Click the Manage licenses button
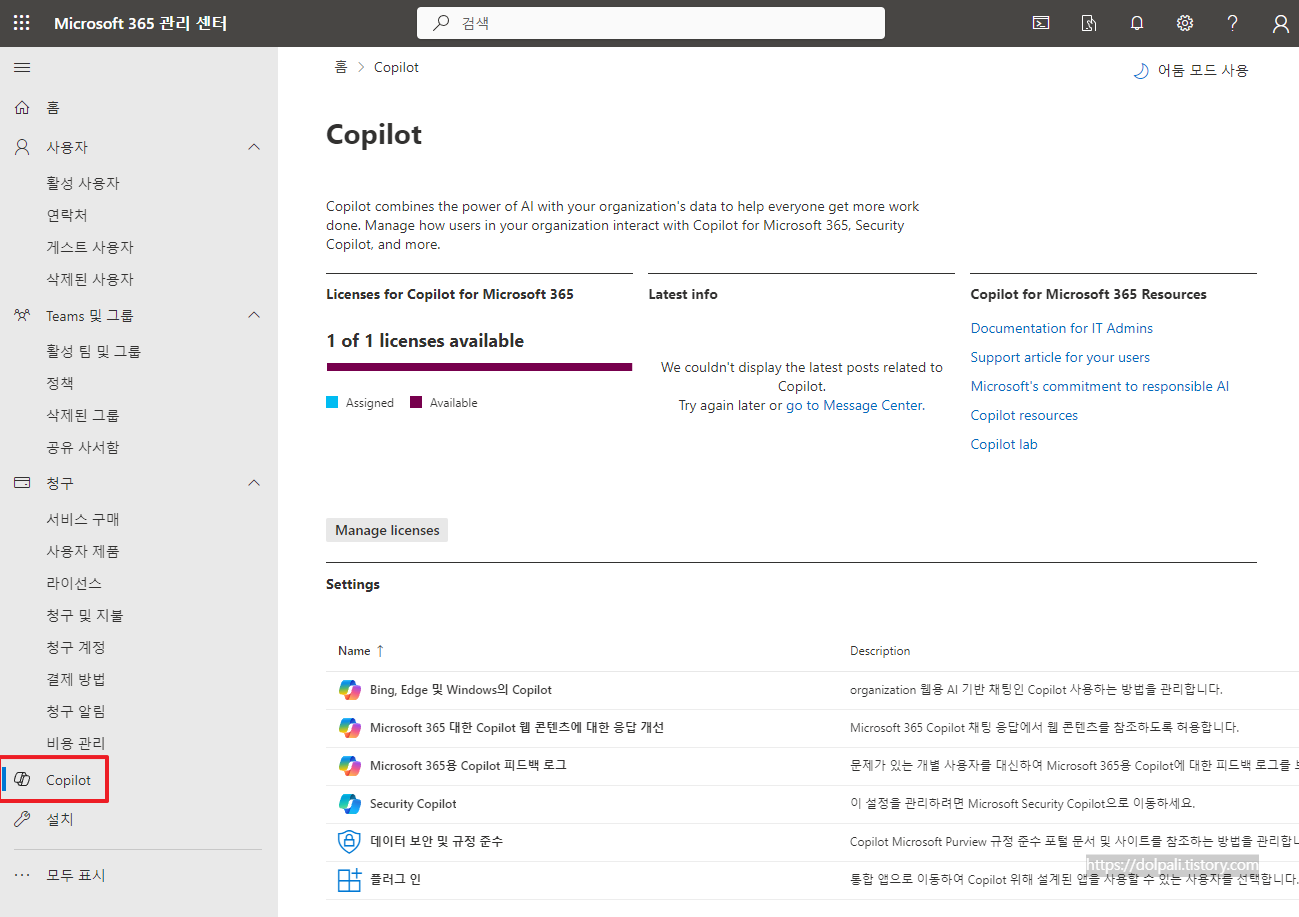 pos(387,530)
